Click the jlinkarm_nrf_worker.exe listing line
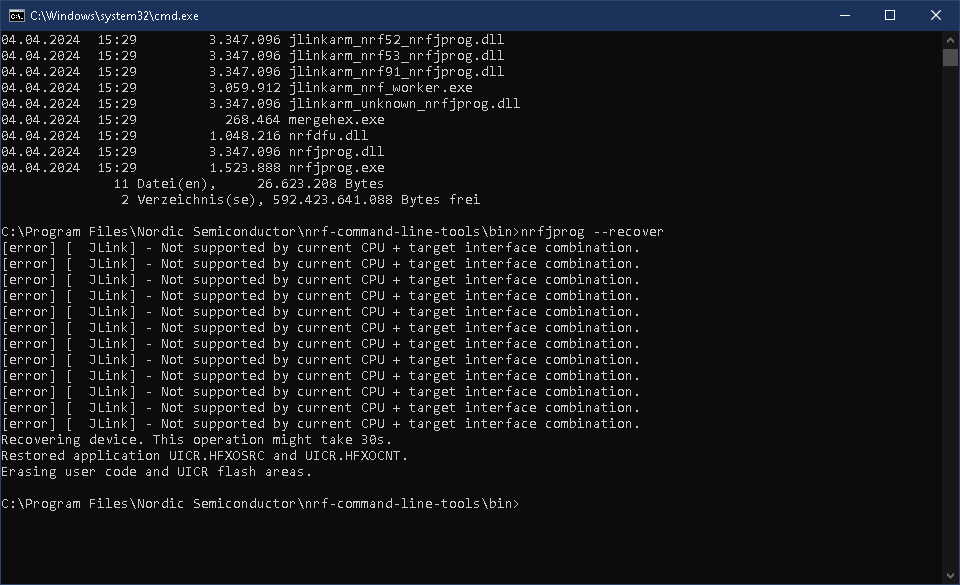Screen dimensions: 960x585 [x=237, y=88]
